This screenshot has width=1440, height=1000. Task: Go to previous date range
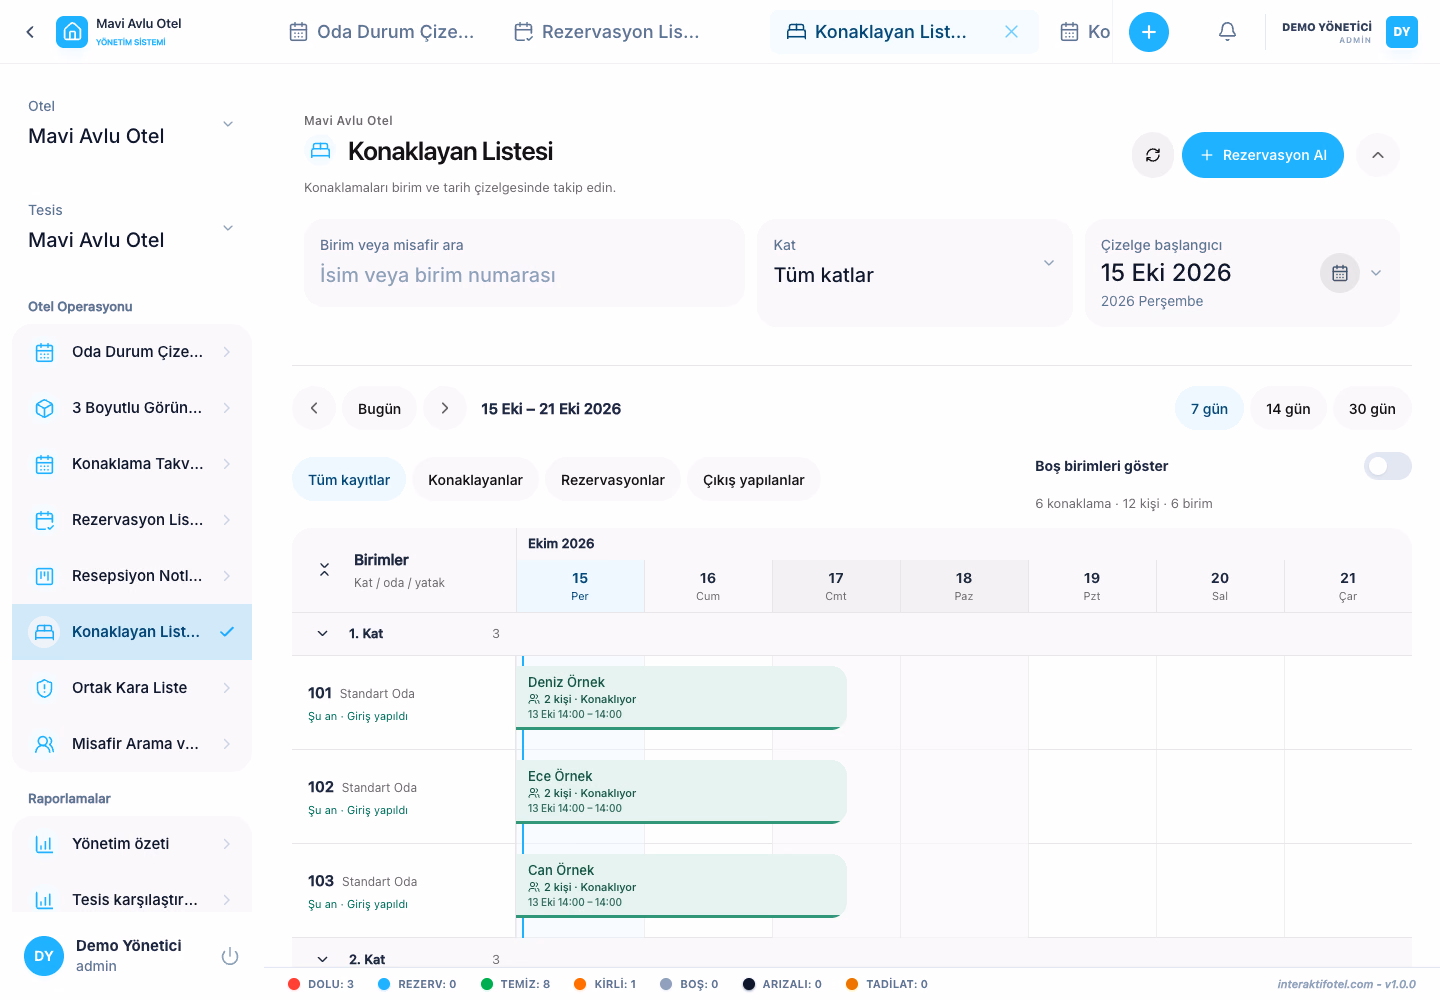point(314,408)
